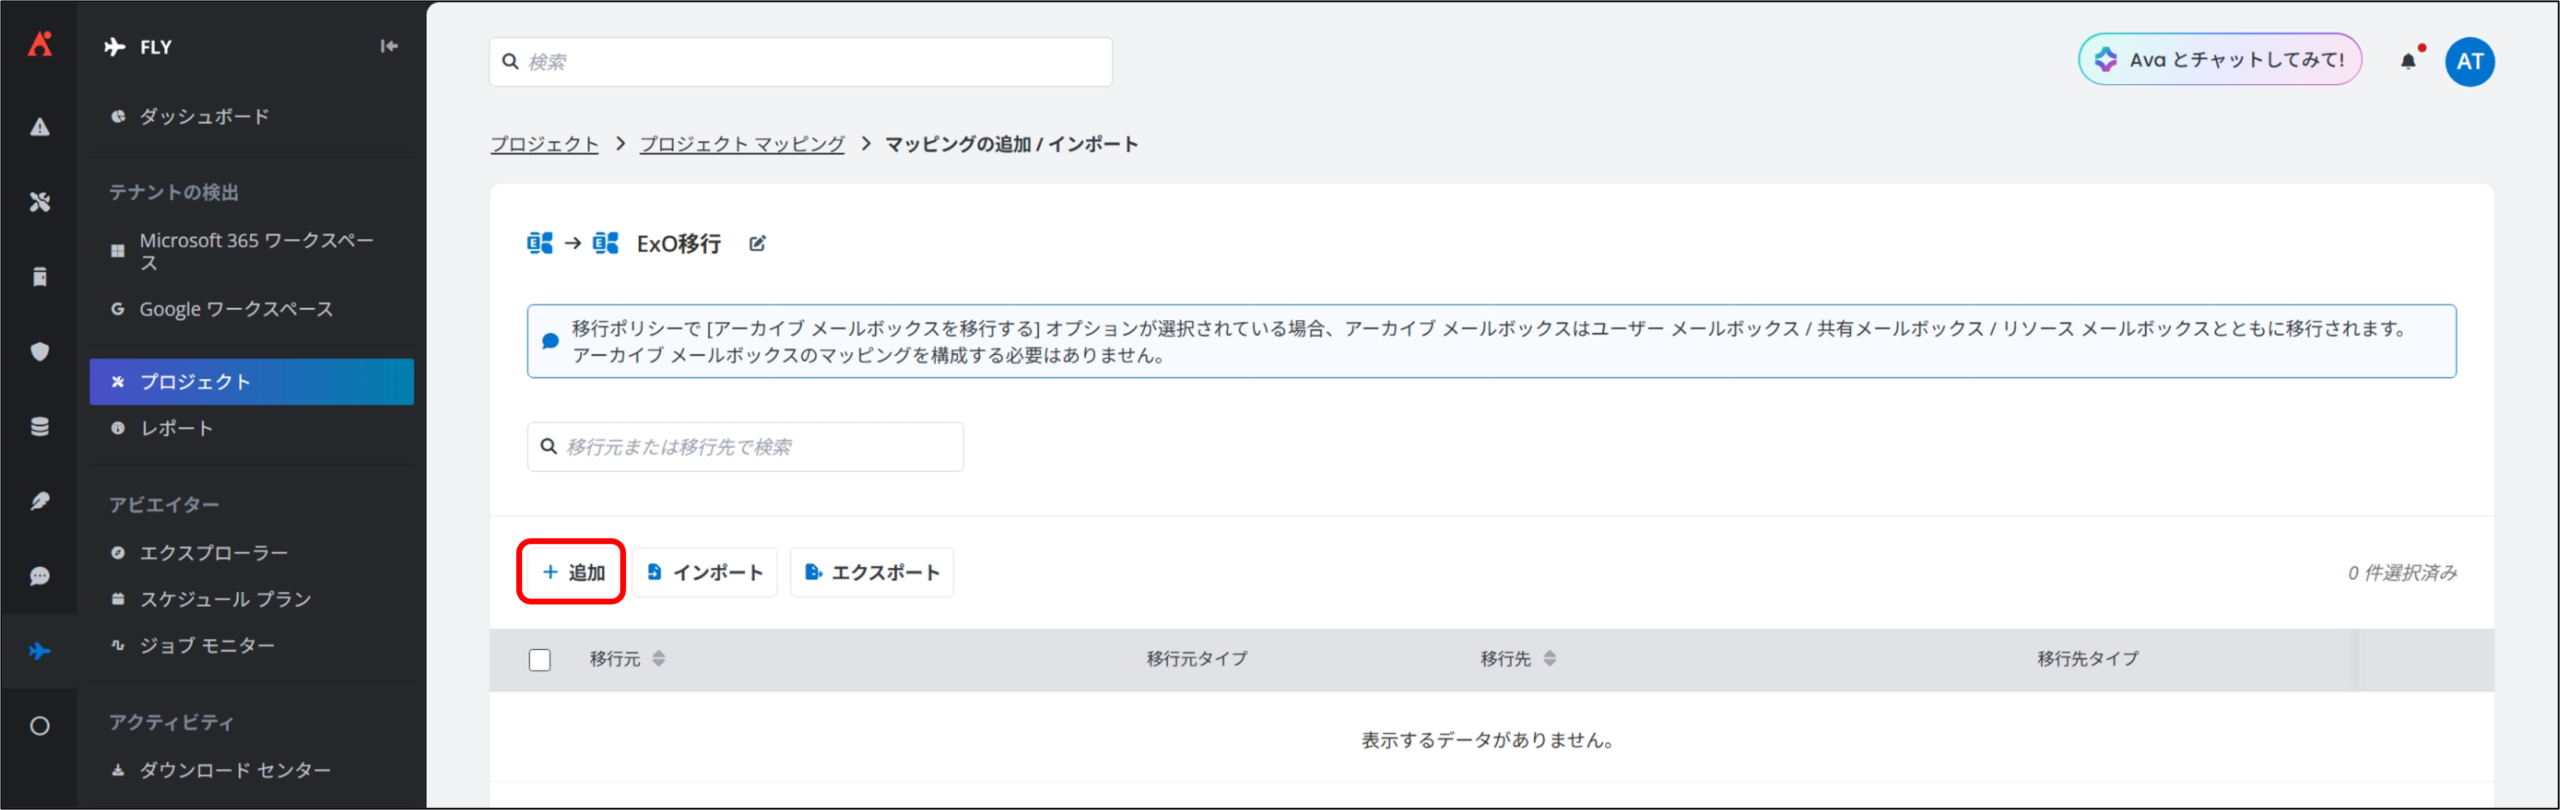Viewport: 2560px width, 810px height.
Task: Open ジョブ モニター in the sidebar
Action: (207, 646)
